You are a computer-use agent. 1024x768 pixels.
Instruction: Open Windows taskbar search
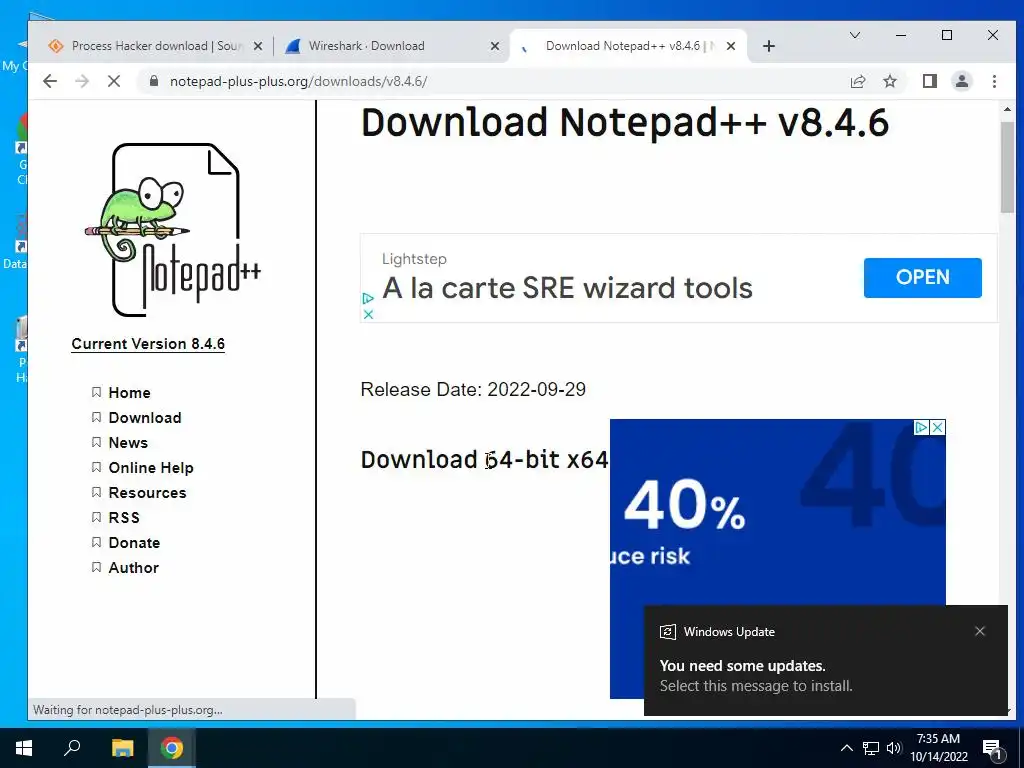(x=72, y=748)
